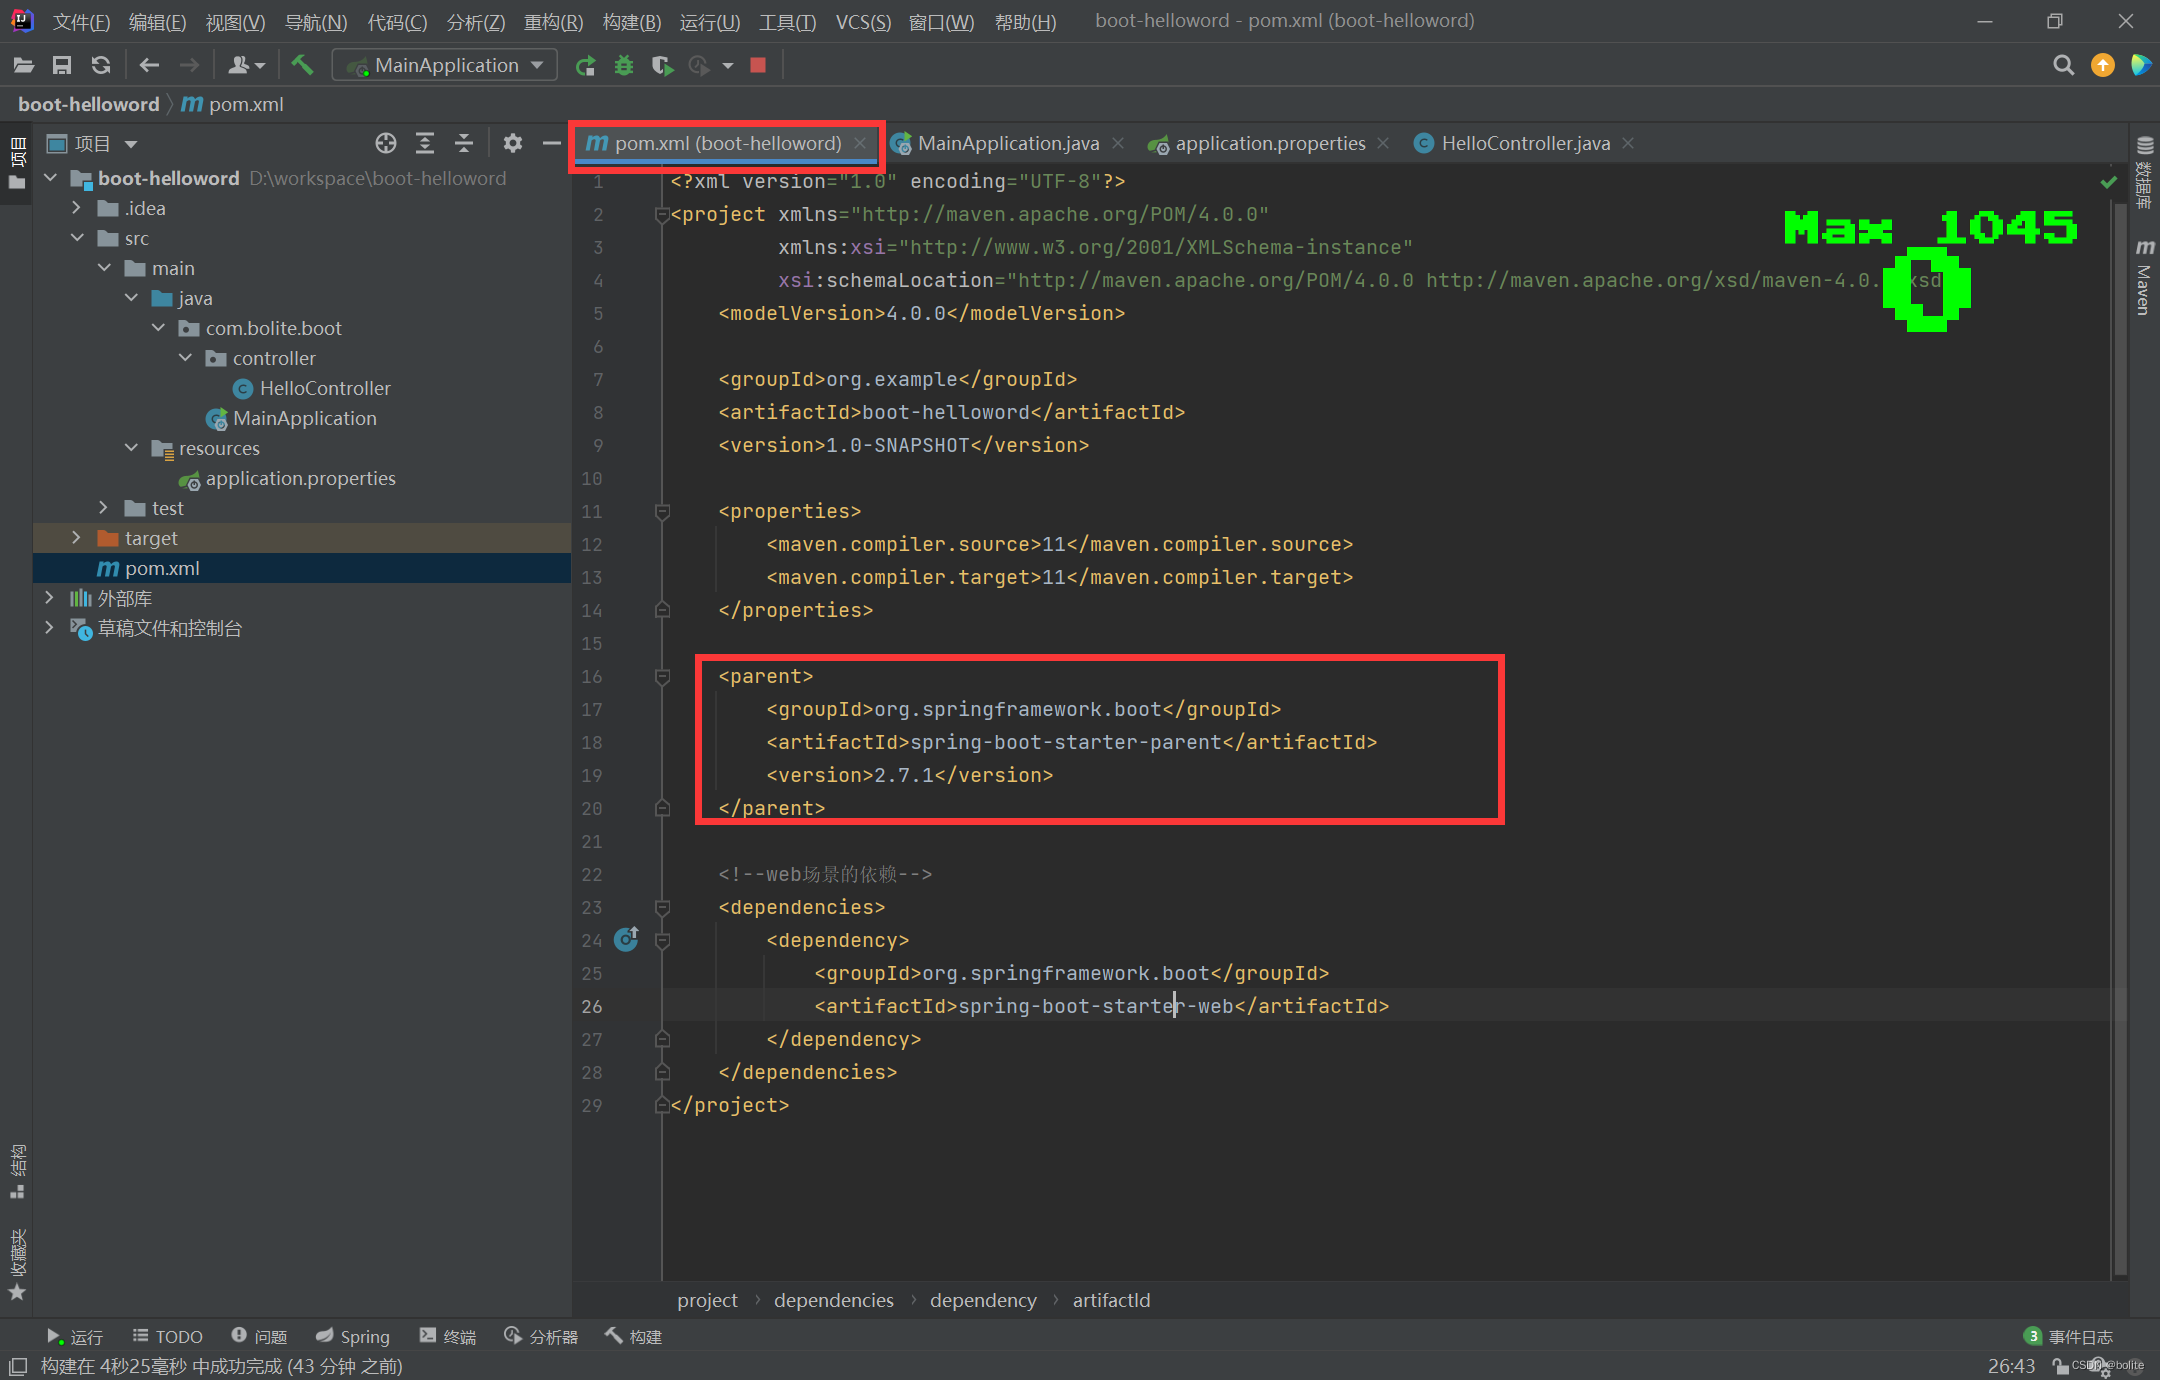Screen dimensions: 2160x1380
Task: Toggle tool window bars icon in status bar
Action: [x=18, y=1366]
